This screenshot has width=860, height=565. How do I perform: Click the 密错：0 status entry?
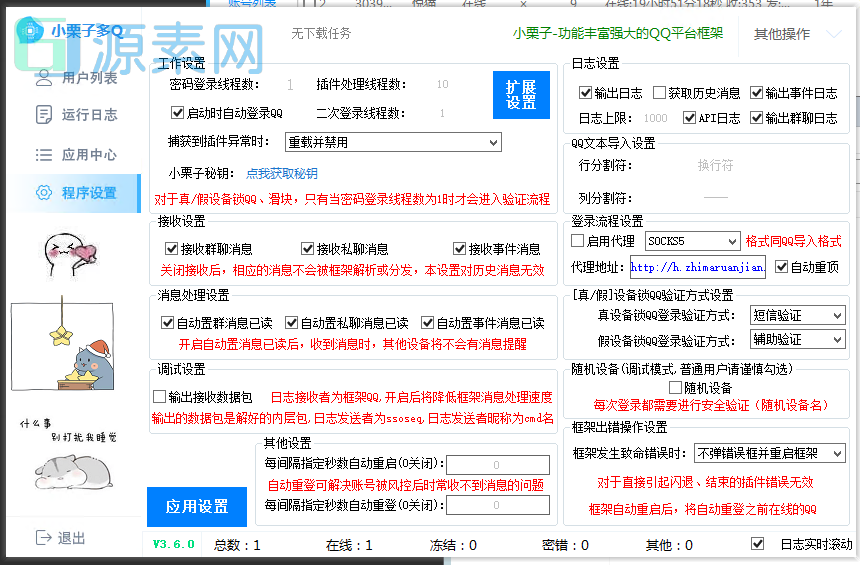pyautogui.click(x=565, y=545)
